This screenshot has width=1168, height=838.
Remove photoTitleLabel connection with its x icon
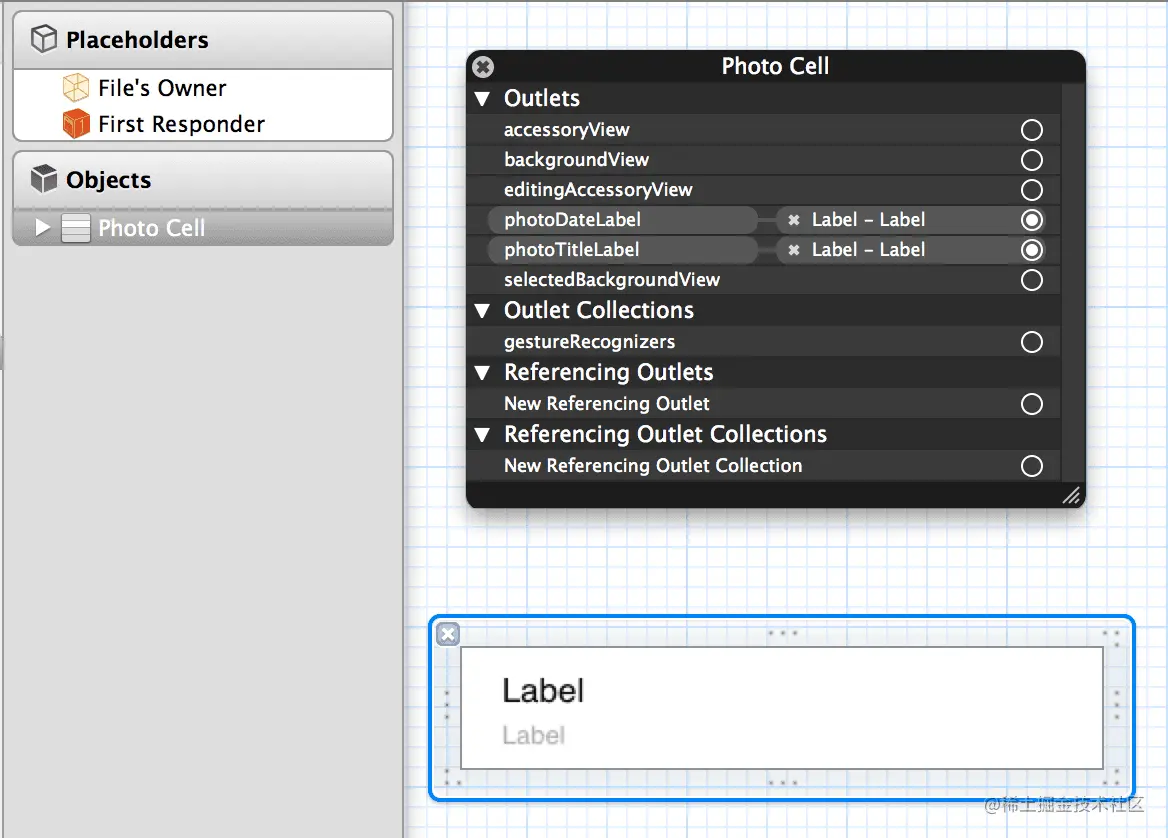(794, 250)
